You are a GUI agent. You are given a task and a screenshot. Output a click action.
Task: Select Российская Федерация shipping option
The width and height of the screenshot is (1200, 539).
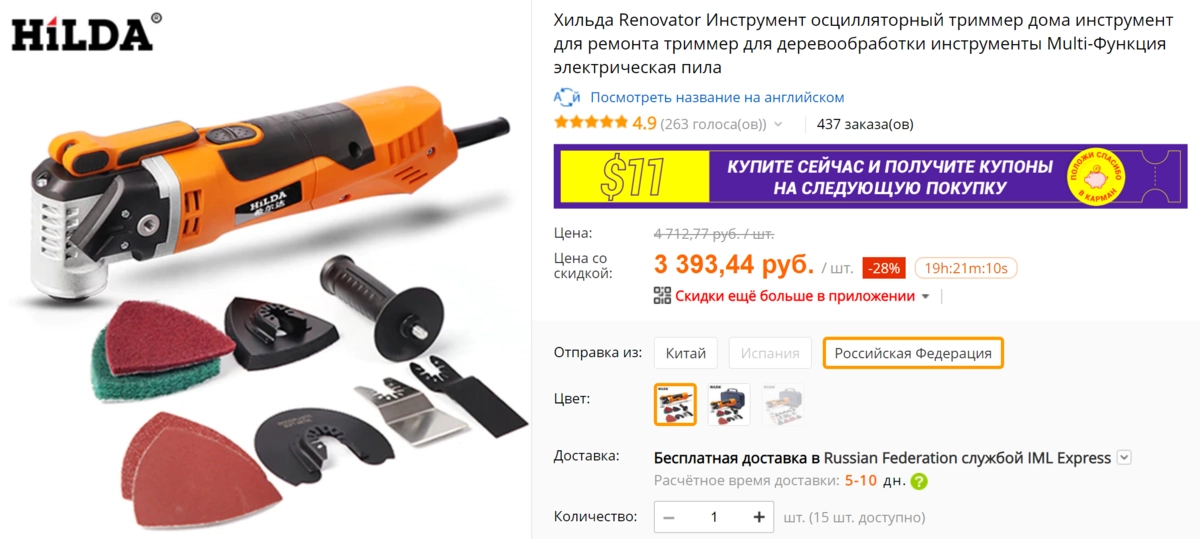point(913,353)
